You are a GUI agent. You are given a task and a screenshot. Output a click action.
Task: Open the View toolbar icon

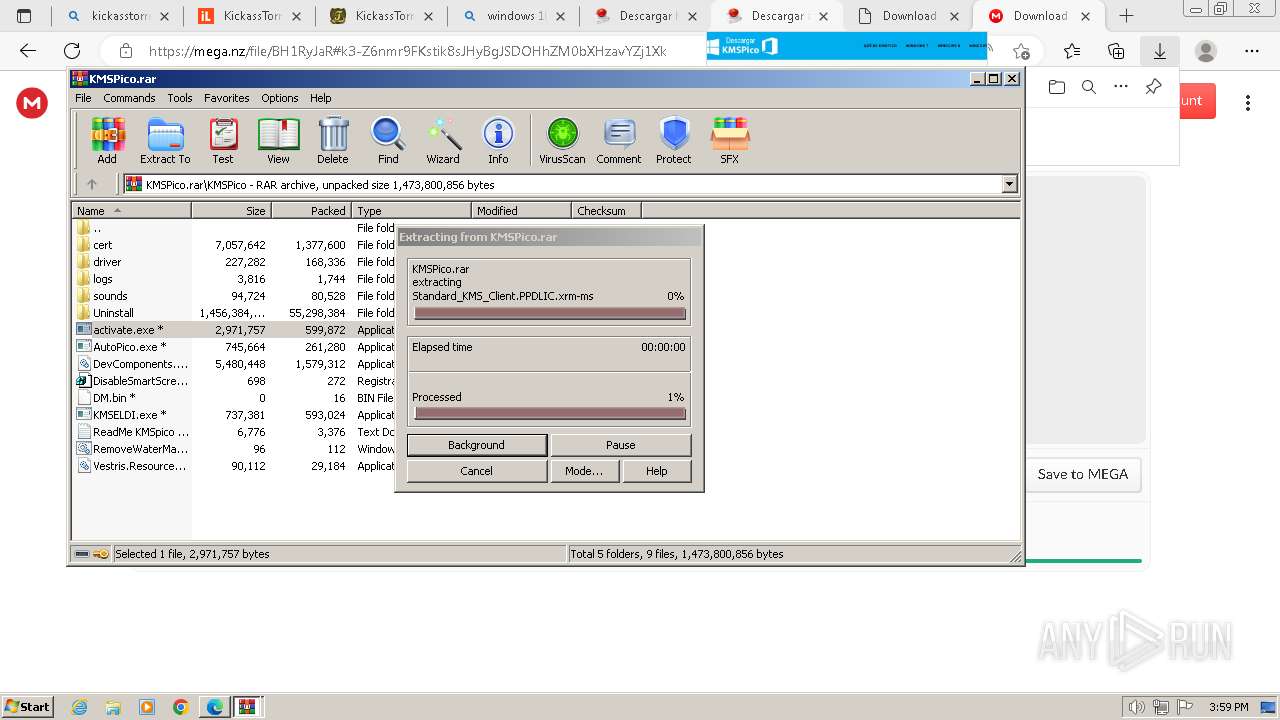pyautogui.click(x=278, y=141)
